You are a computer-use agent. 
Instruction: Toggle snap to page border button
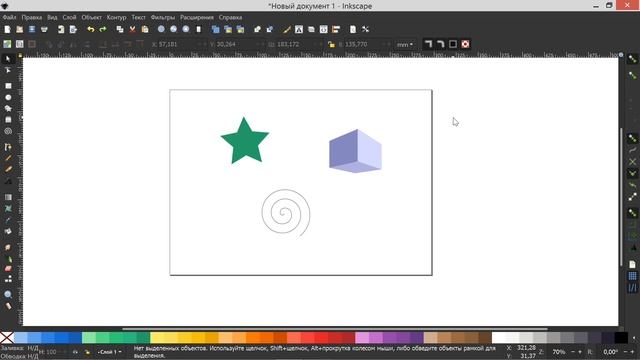632,264
